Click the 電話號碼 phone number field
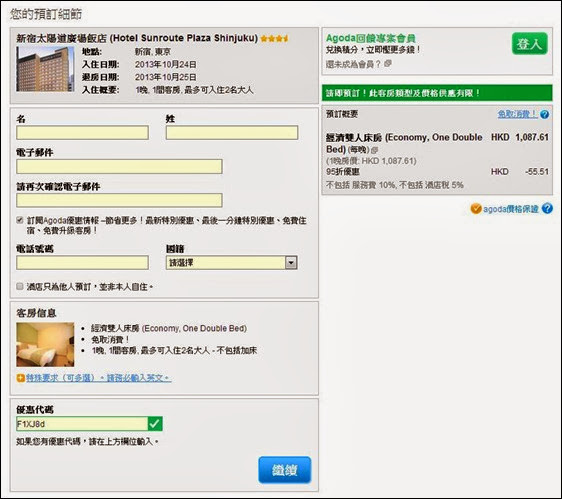Image resolution: width=562 pixels, height=499 pixels. (x=82, y=263)
